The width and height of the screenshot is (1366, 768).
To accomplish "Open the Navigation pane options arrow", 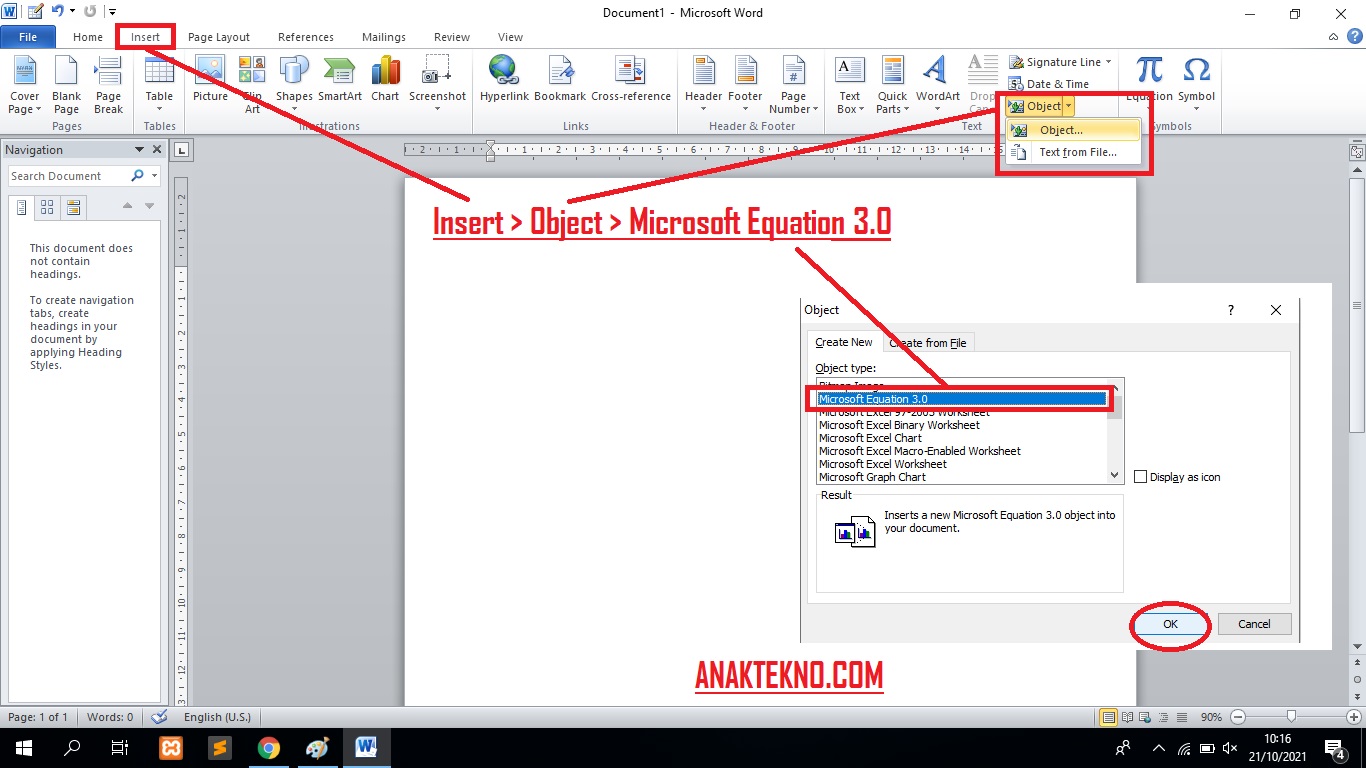I will click(x=139, y=150).
